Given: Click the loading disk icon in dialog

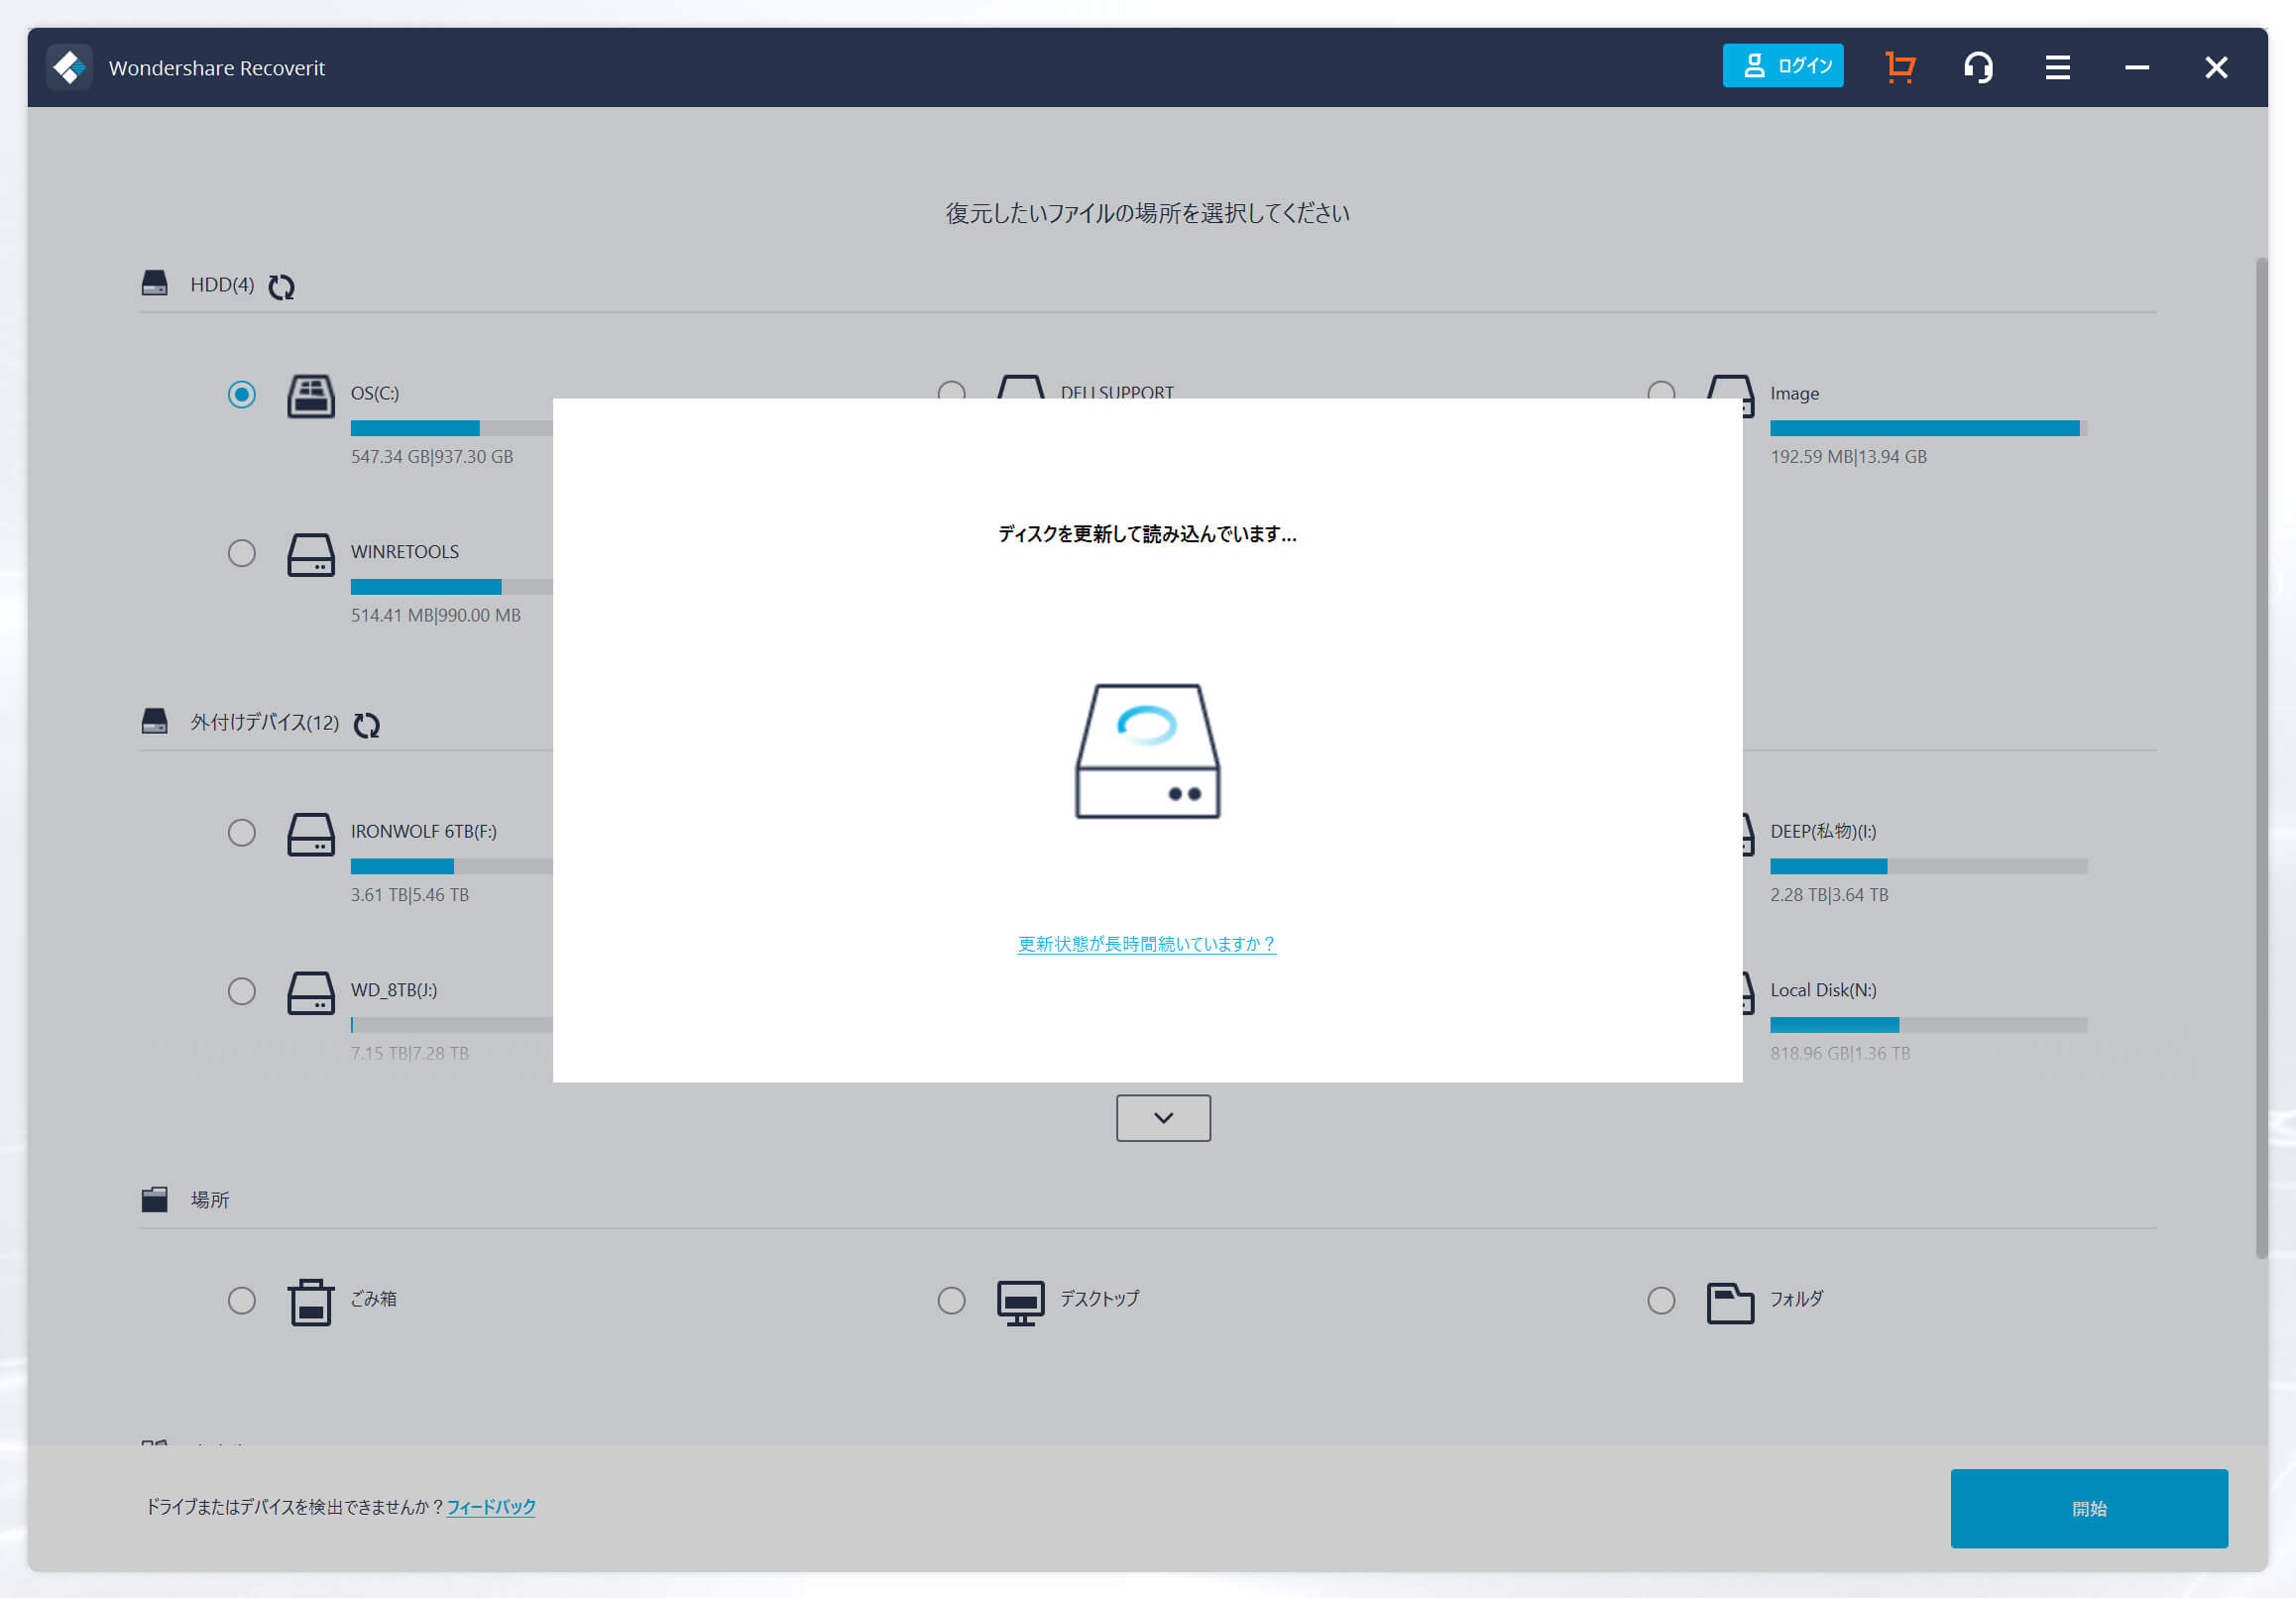Looking at the screenshot, I should tap(1147, 751).
